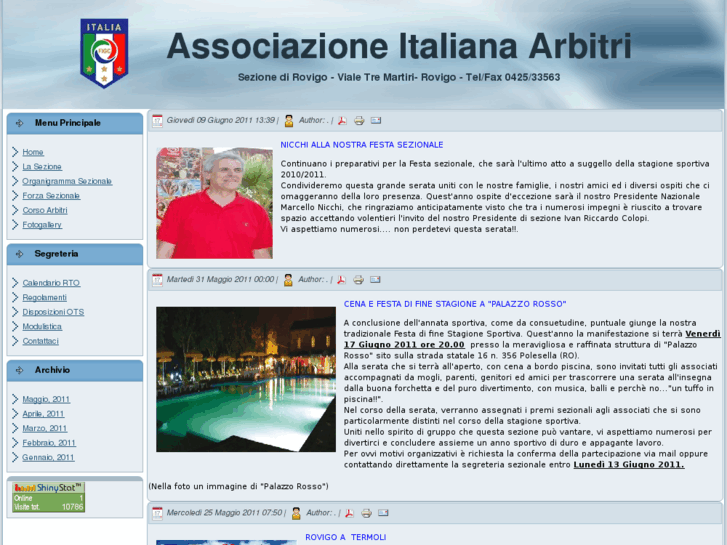Click photo of man in red shirt
Image resolution: width=727 pixels, height=545 pixels.
pyautogui.click(x=215, y=203)
